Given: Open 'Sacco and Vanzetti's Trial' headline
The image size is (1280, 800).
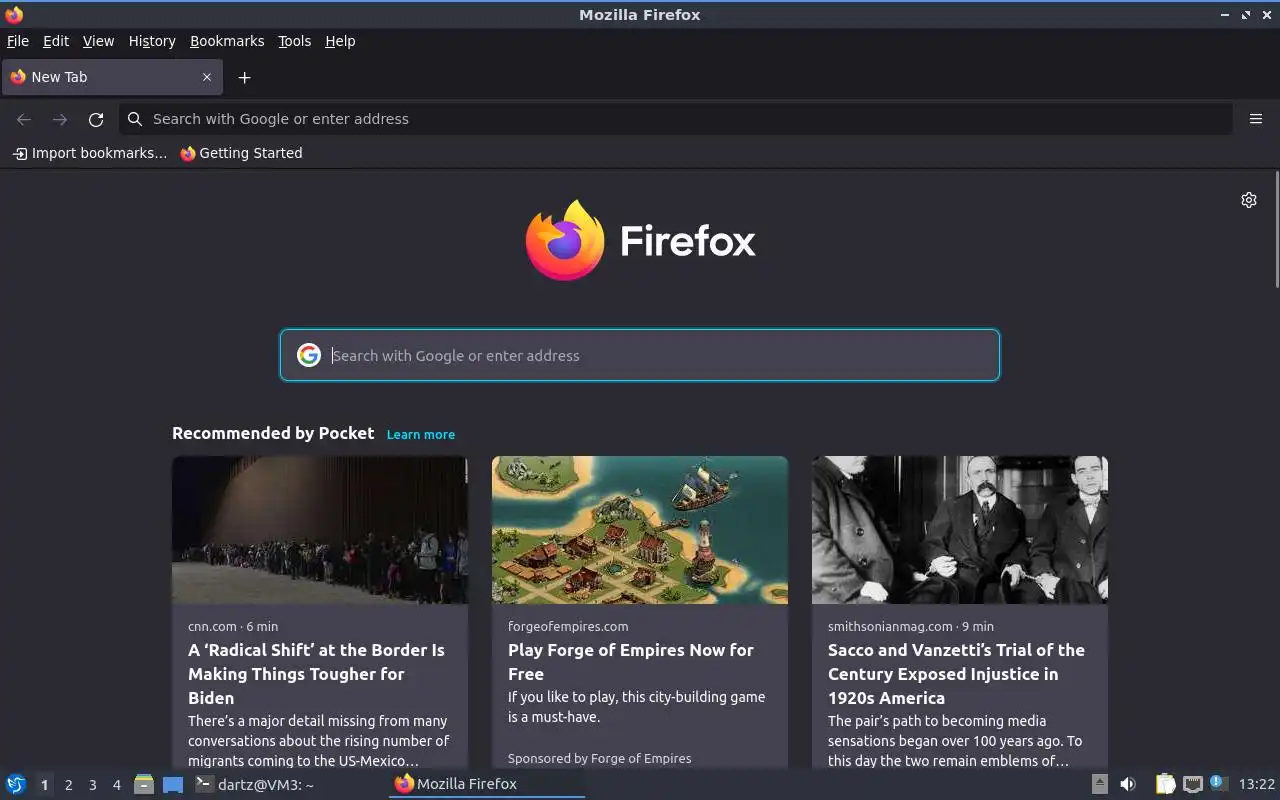Looking at the screenshot, I should point(956,674).
